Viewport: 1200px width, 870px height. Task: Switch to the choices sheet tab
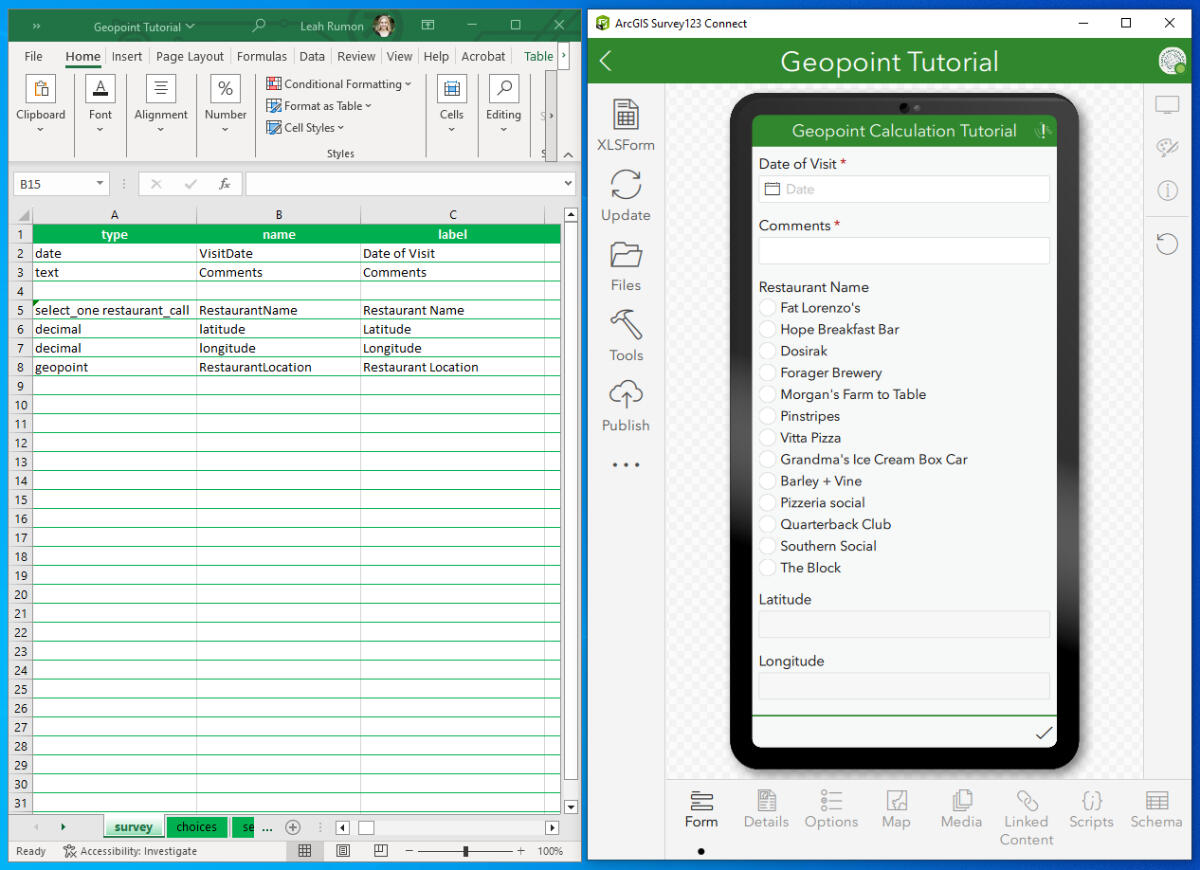click(x=196, y=827)
